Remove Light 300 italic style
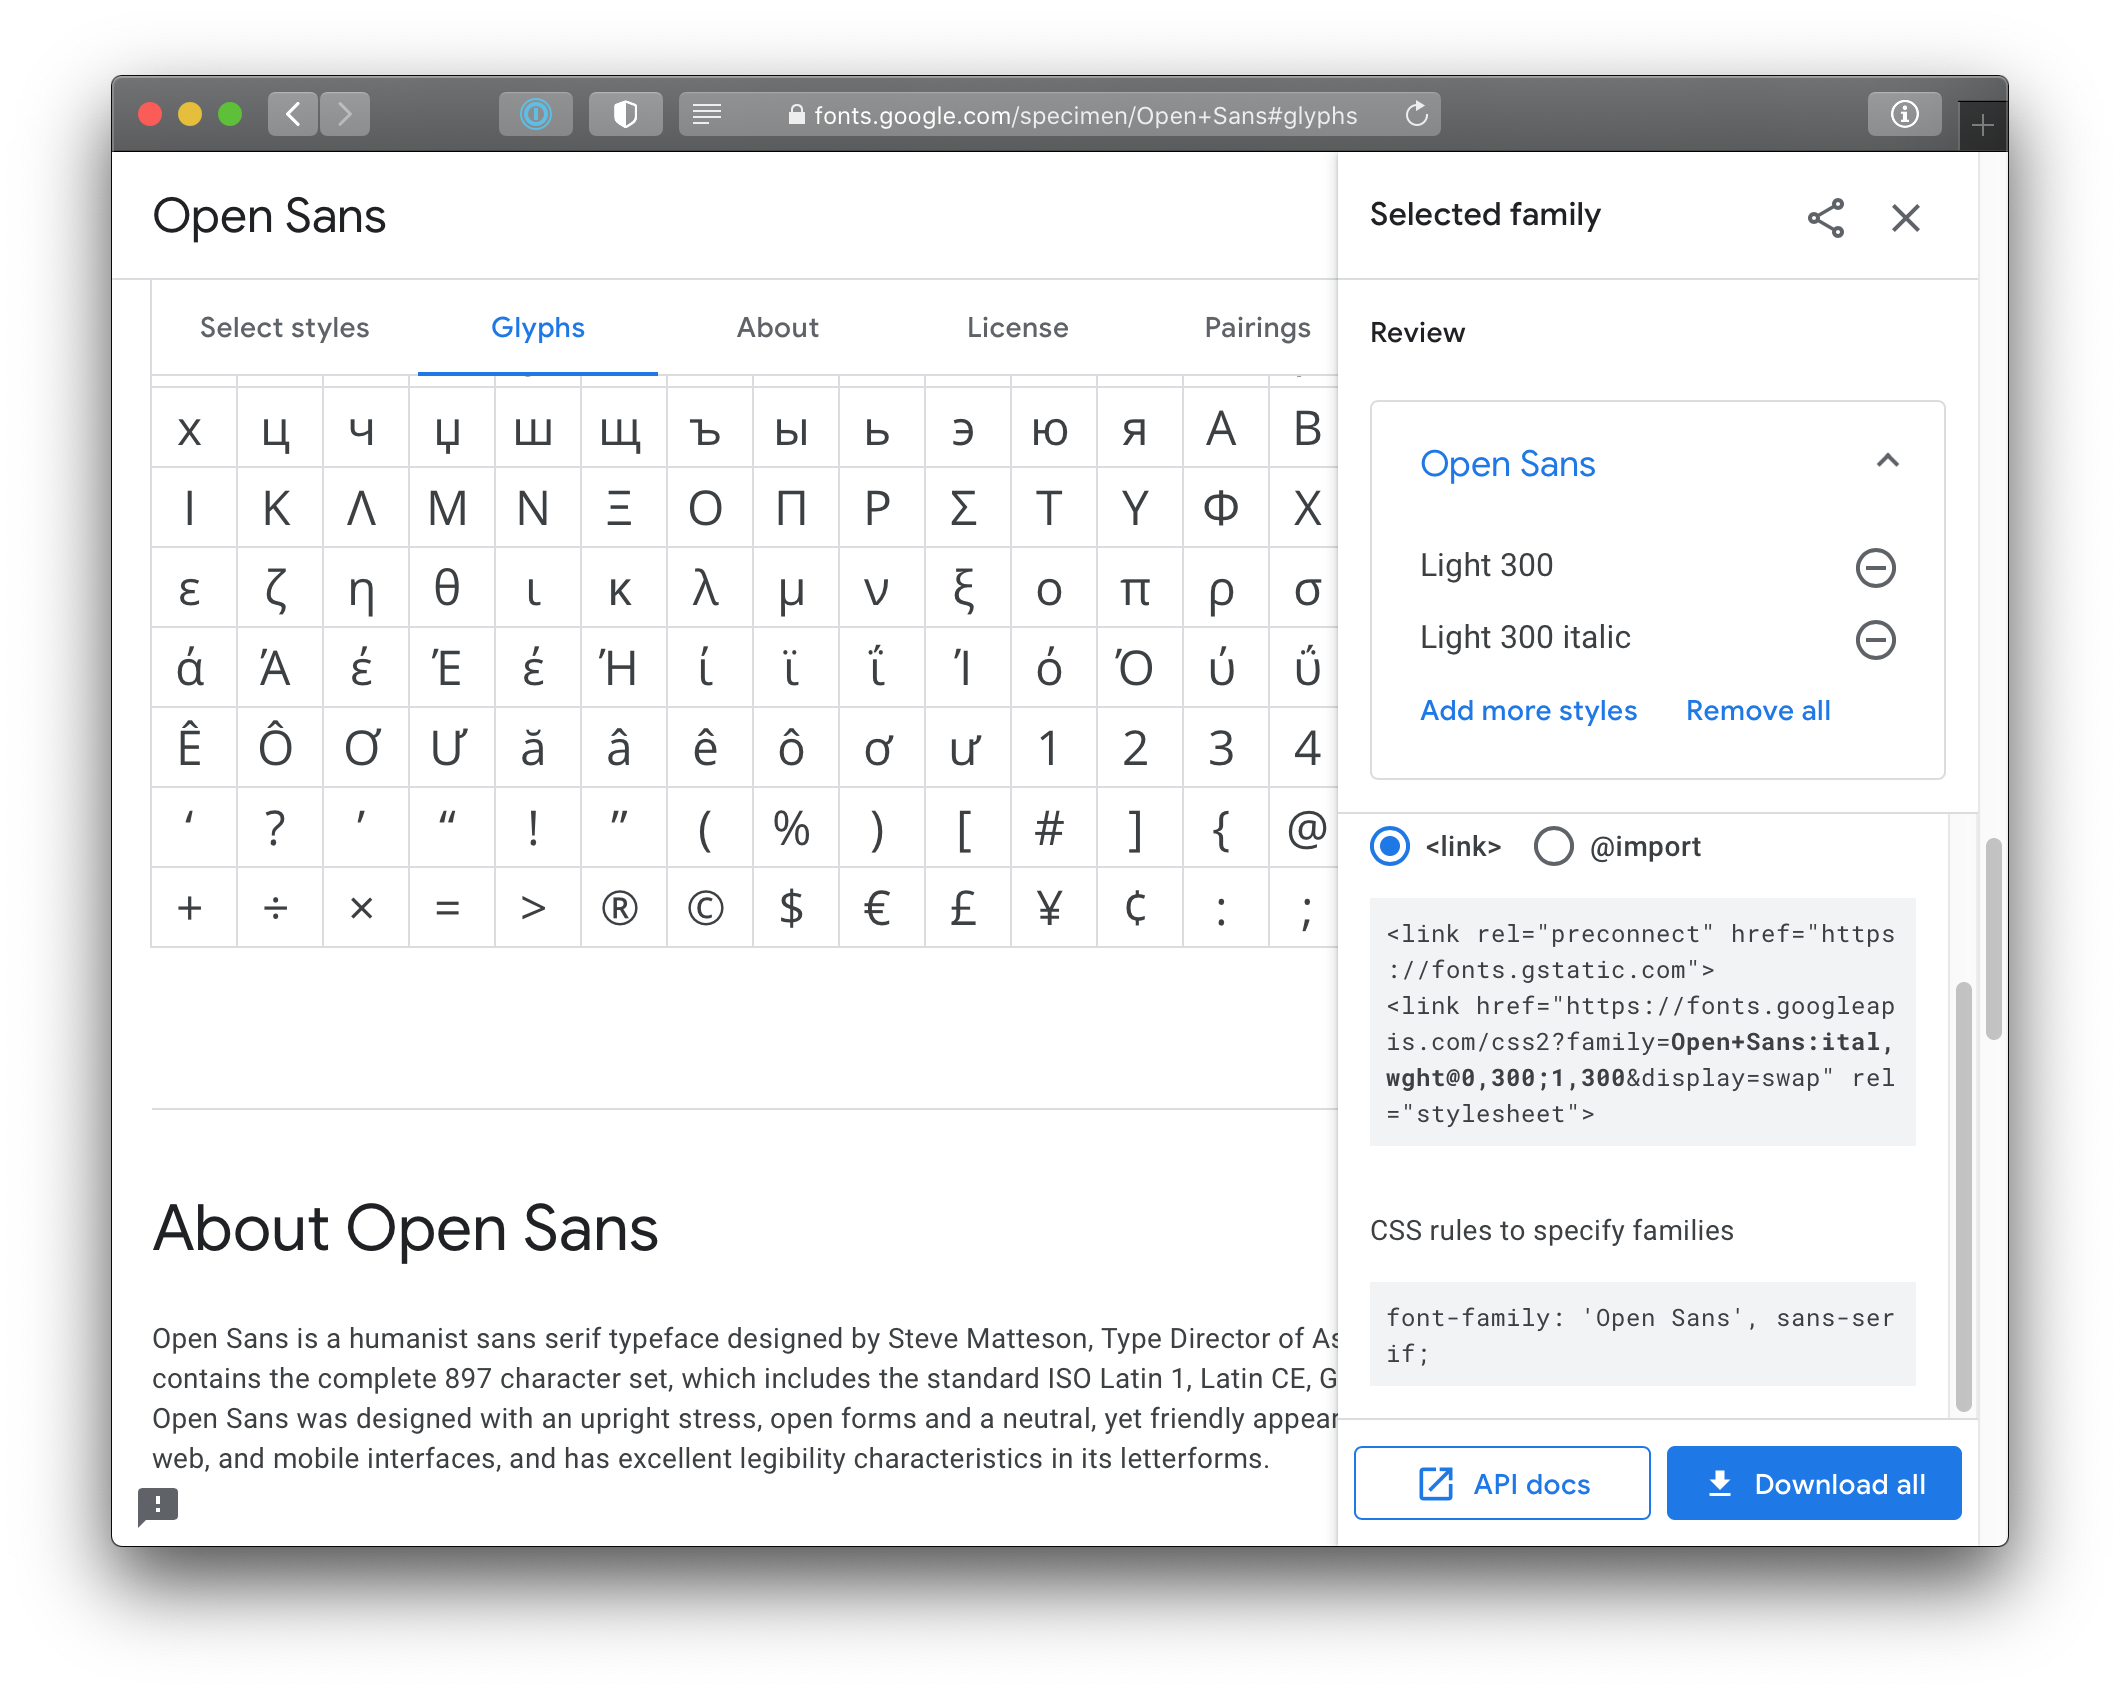The width and height of the screenshot is (2120, 1694). [1875, 639]
